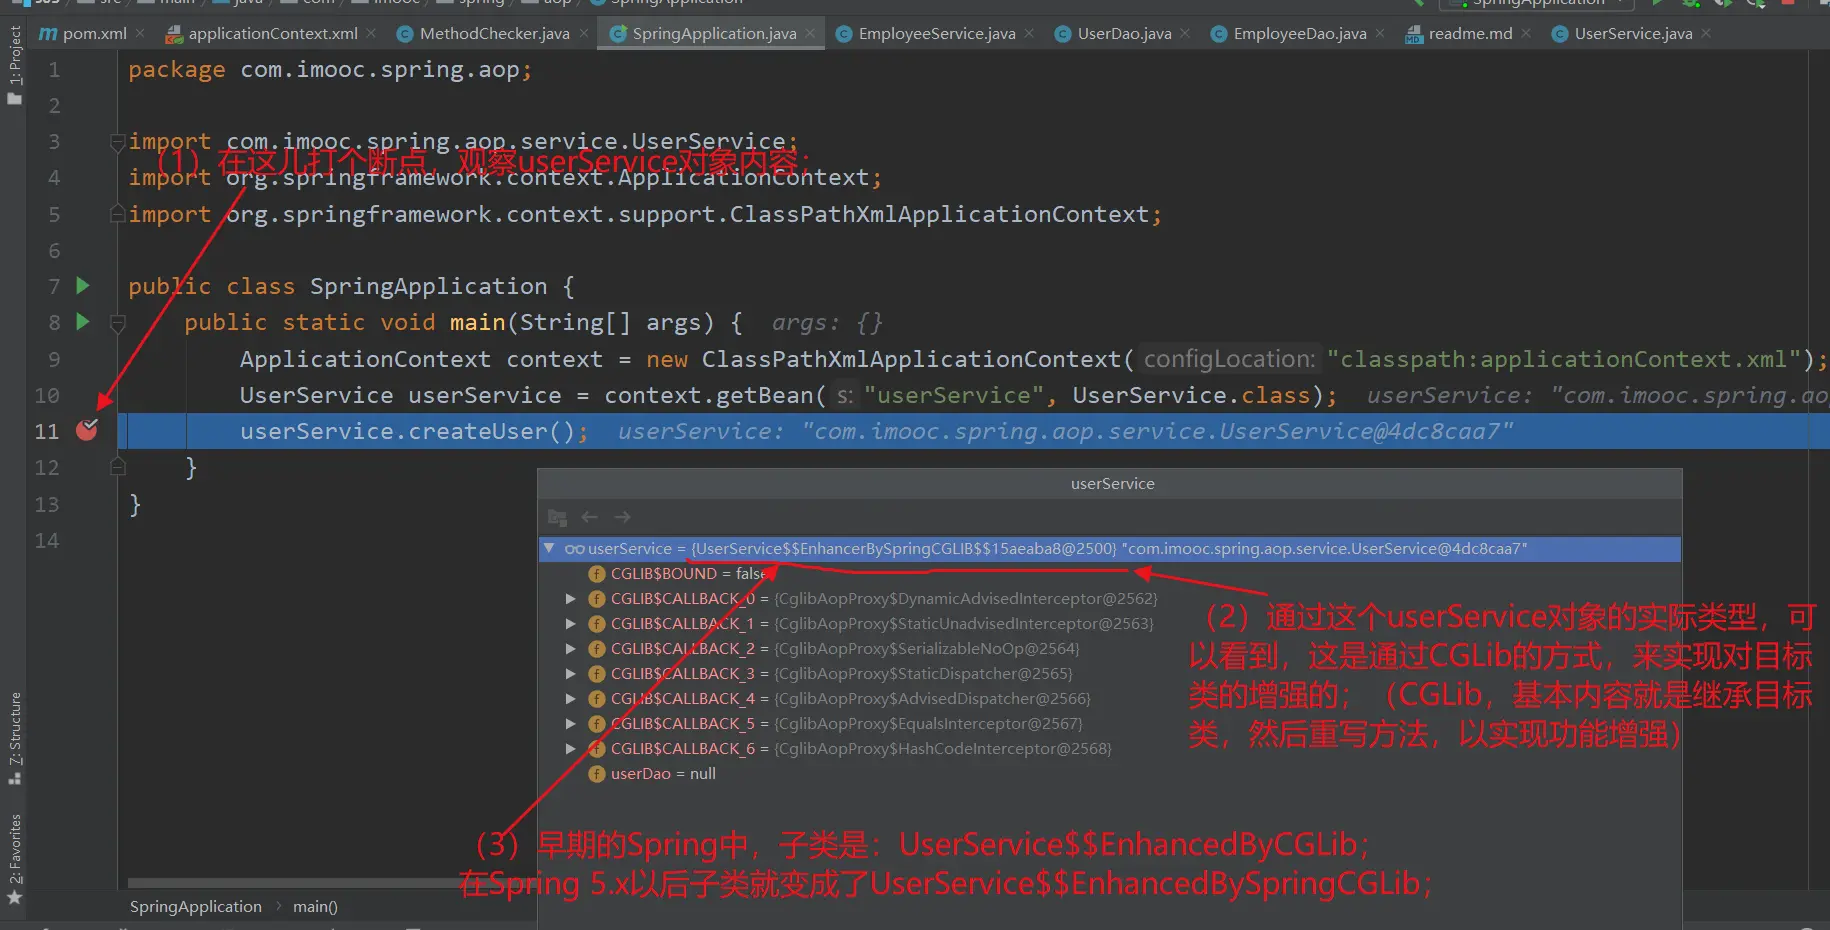Run the SpringApplication class from gutter
The height and width of the screenshot is (930, 1830).
click(x=83, y=286)
